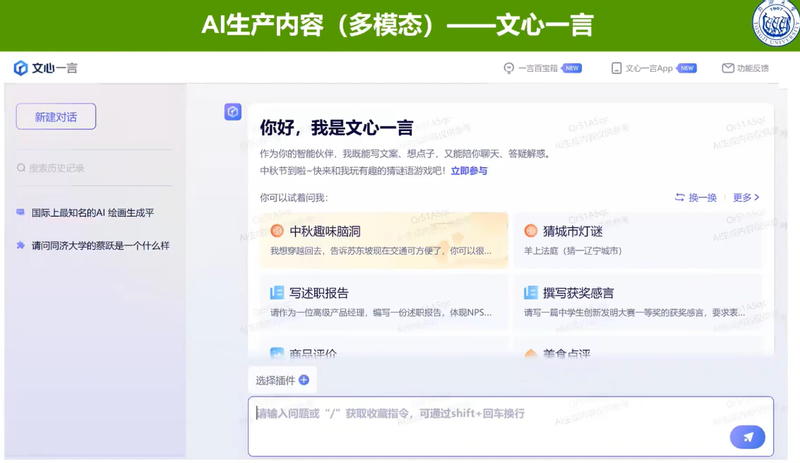Open history chat 请问同济大学的禁跃是一个什么样
Screen dimensions: 800x463
(x=98, y=244)
